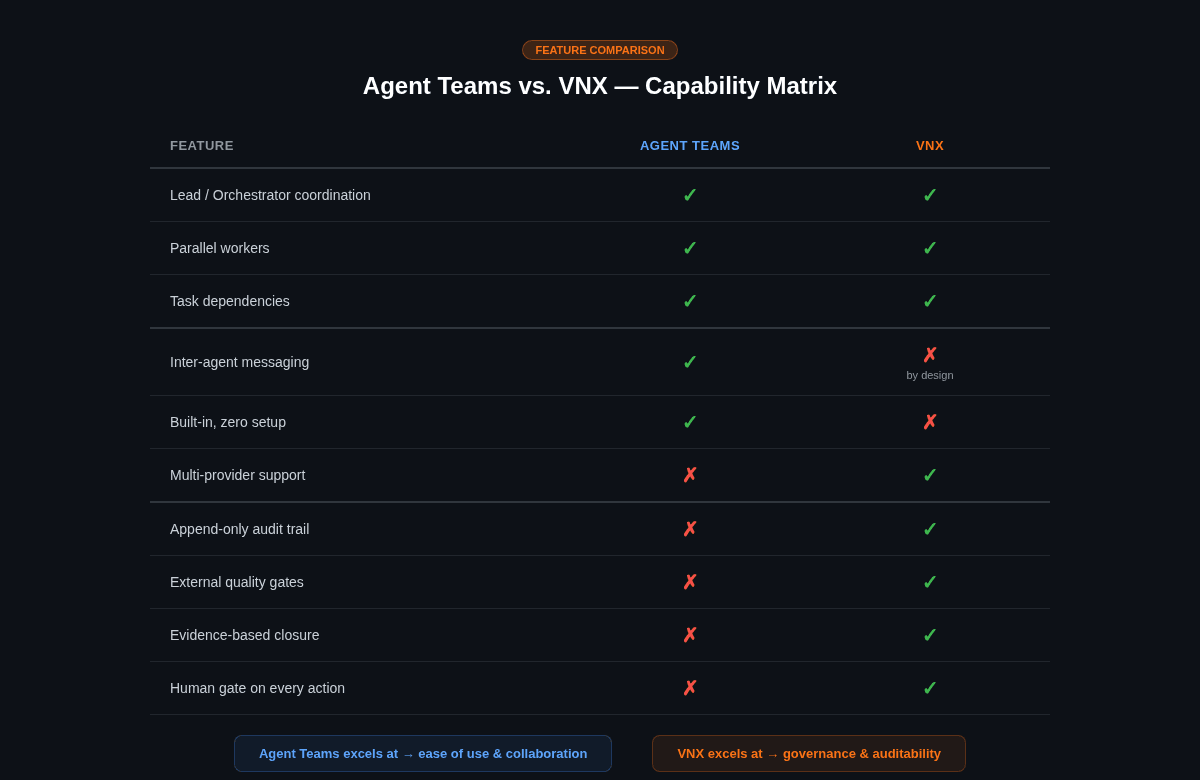1200x780 pixels.
Task: Select the checkmark for Parallel workers under Agent Teams
Action: coord(690,248)
